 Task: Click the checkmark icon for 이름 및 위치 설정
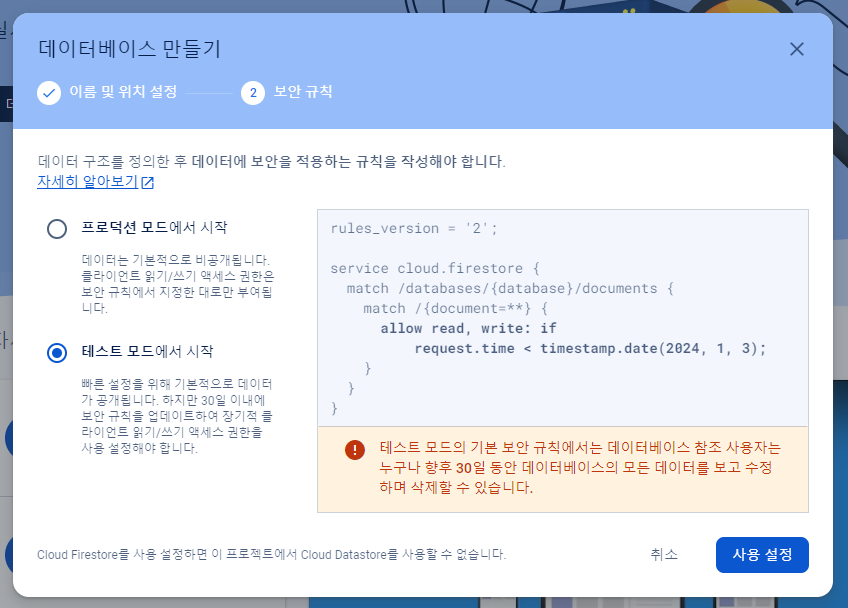[49, 93]
